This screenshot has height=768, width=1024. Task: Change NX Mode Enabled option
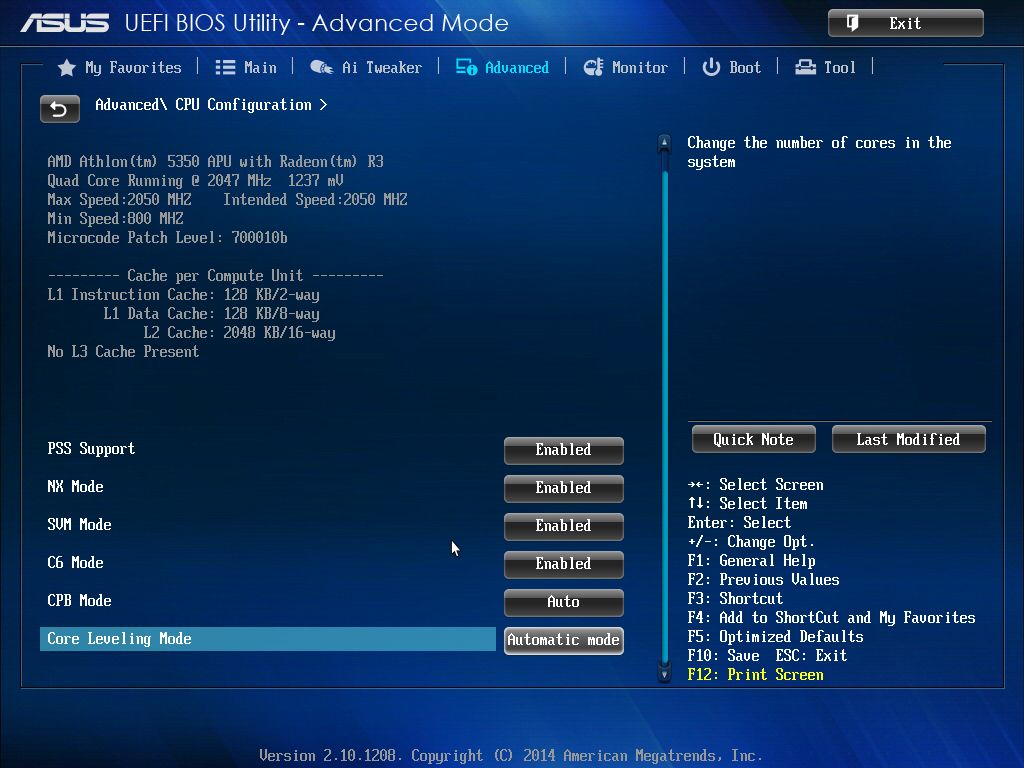click(x=564, y=488)
